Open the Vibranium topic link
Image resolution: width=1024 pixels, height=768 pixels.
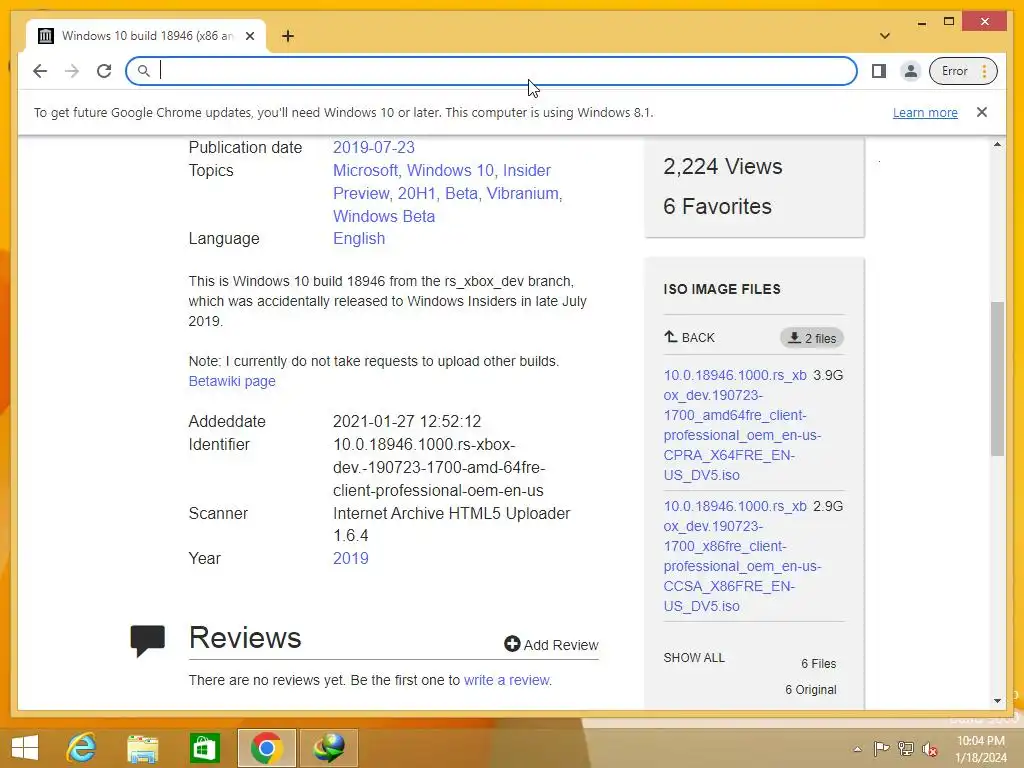pos(523,193)
